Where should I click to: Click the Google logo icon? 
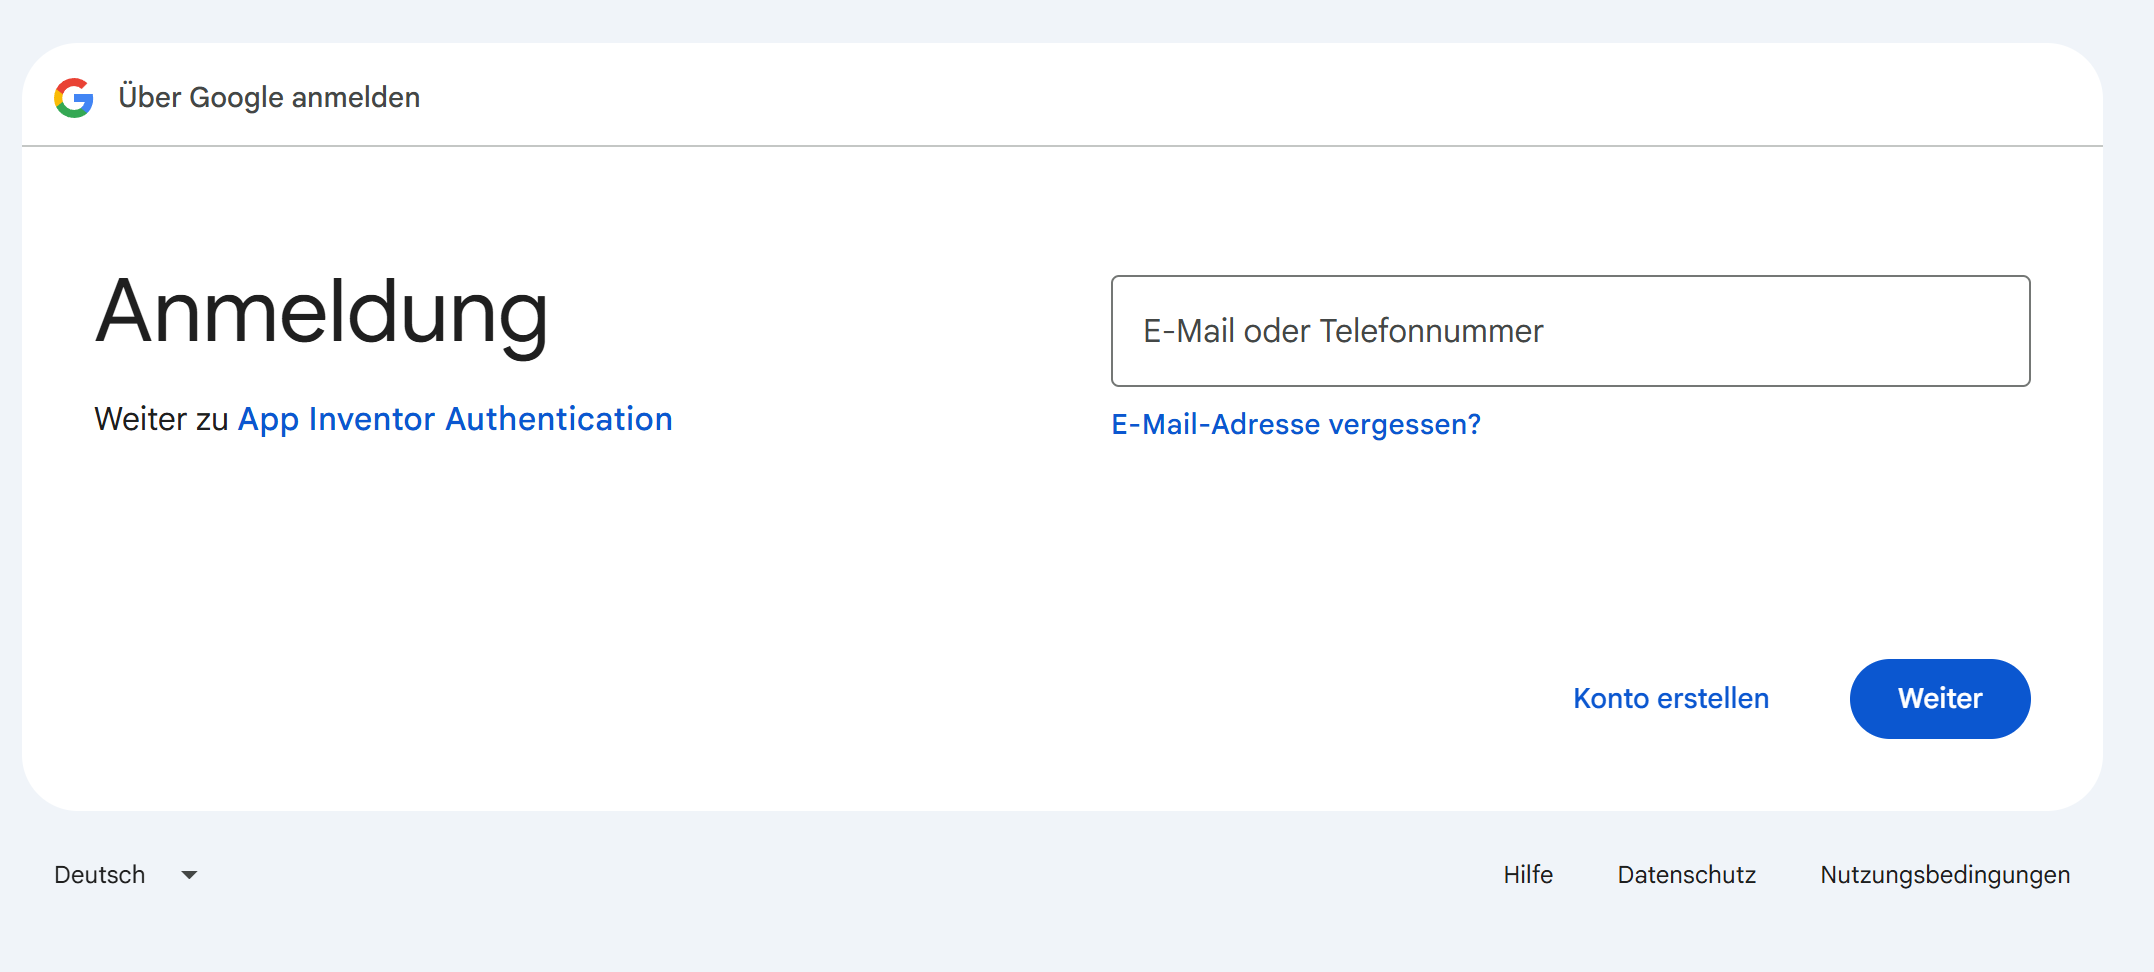coord(74,98)
